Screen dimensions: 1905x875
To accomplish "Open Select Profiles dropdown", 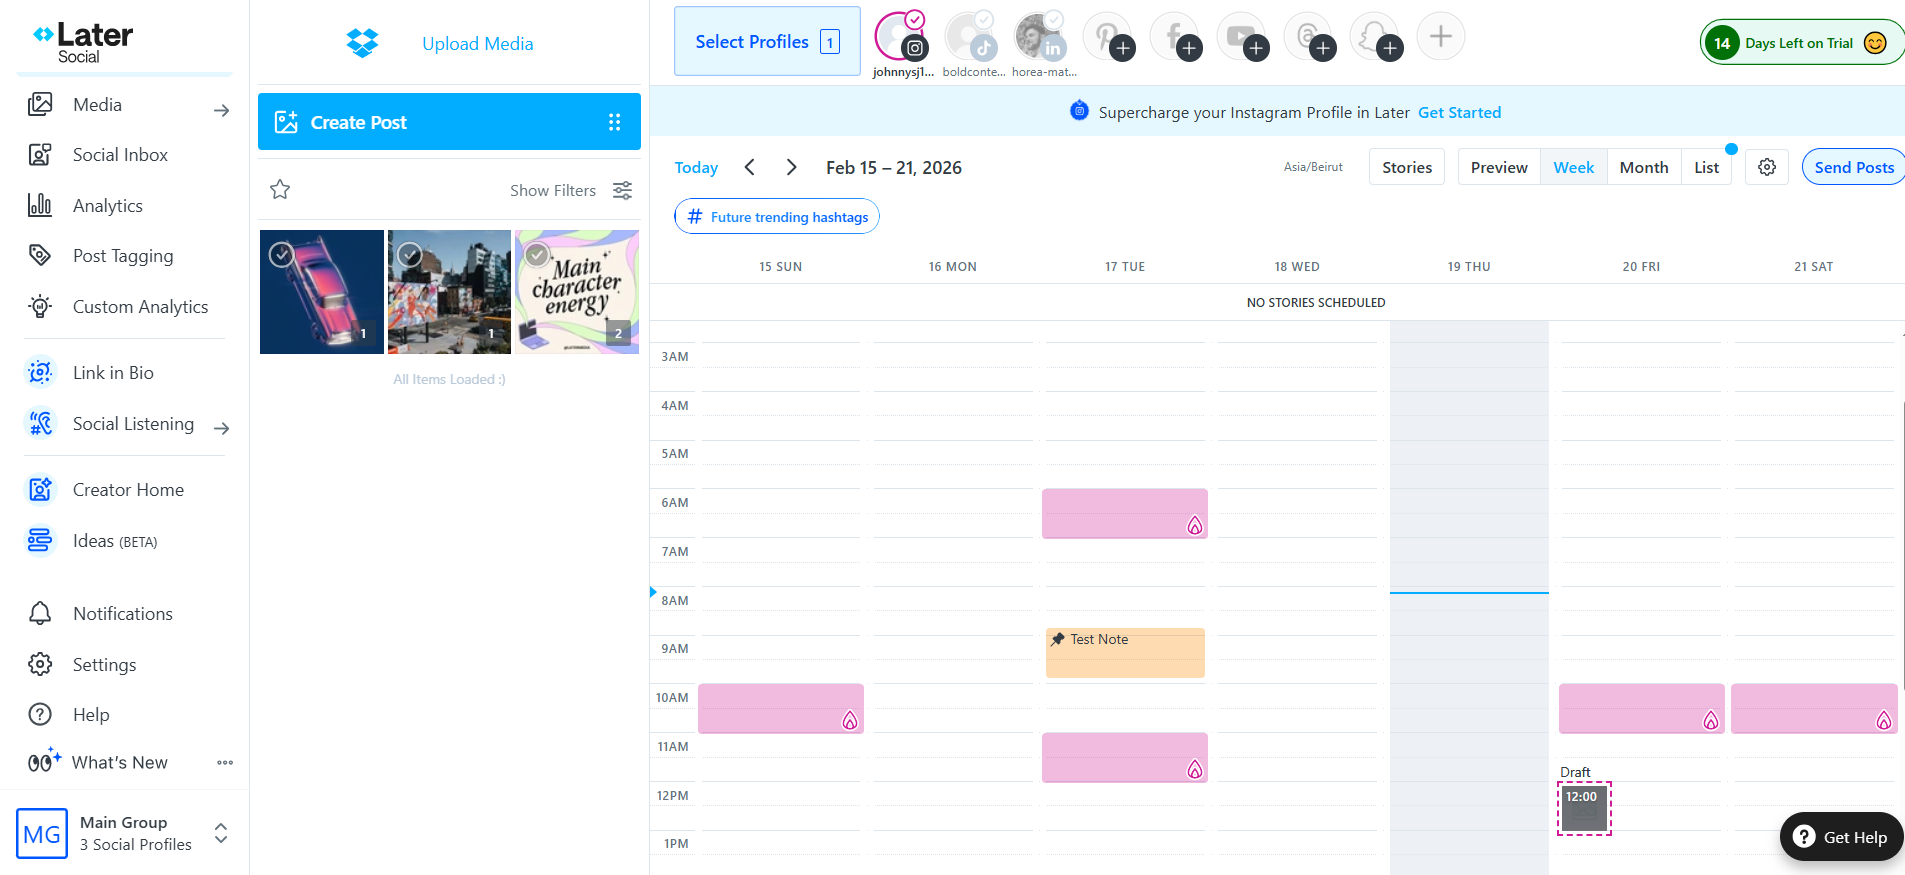I will click(767, 41).
